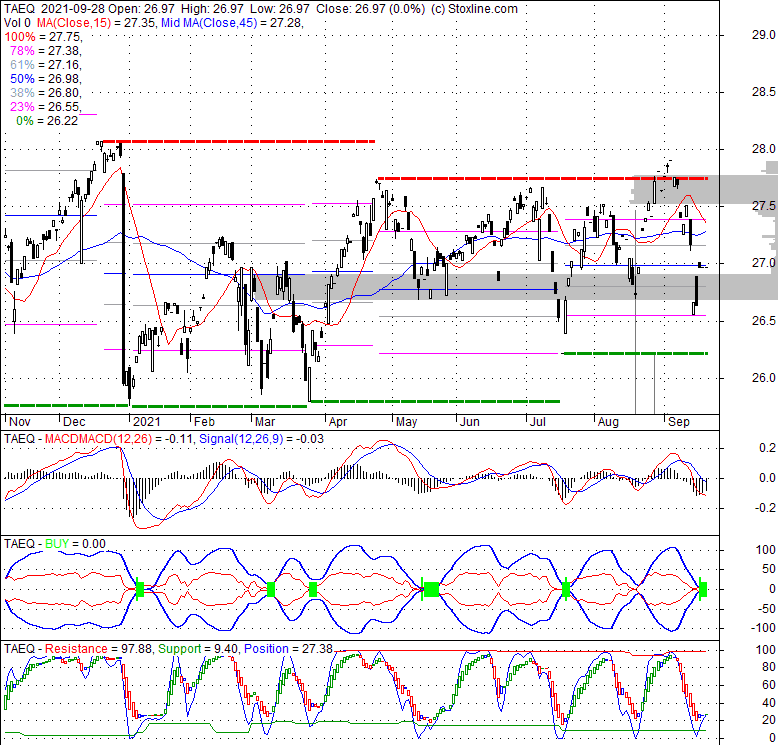The image size is (780, 745).
Task: Click the Support = 9.40 label
Action: [199, 649]
